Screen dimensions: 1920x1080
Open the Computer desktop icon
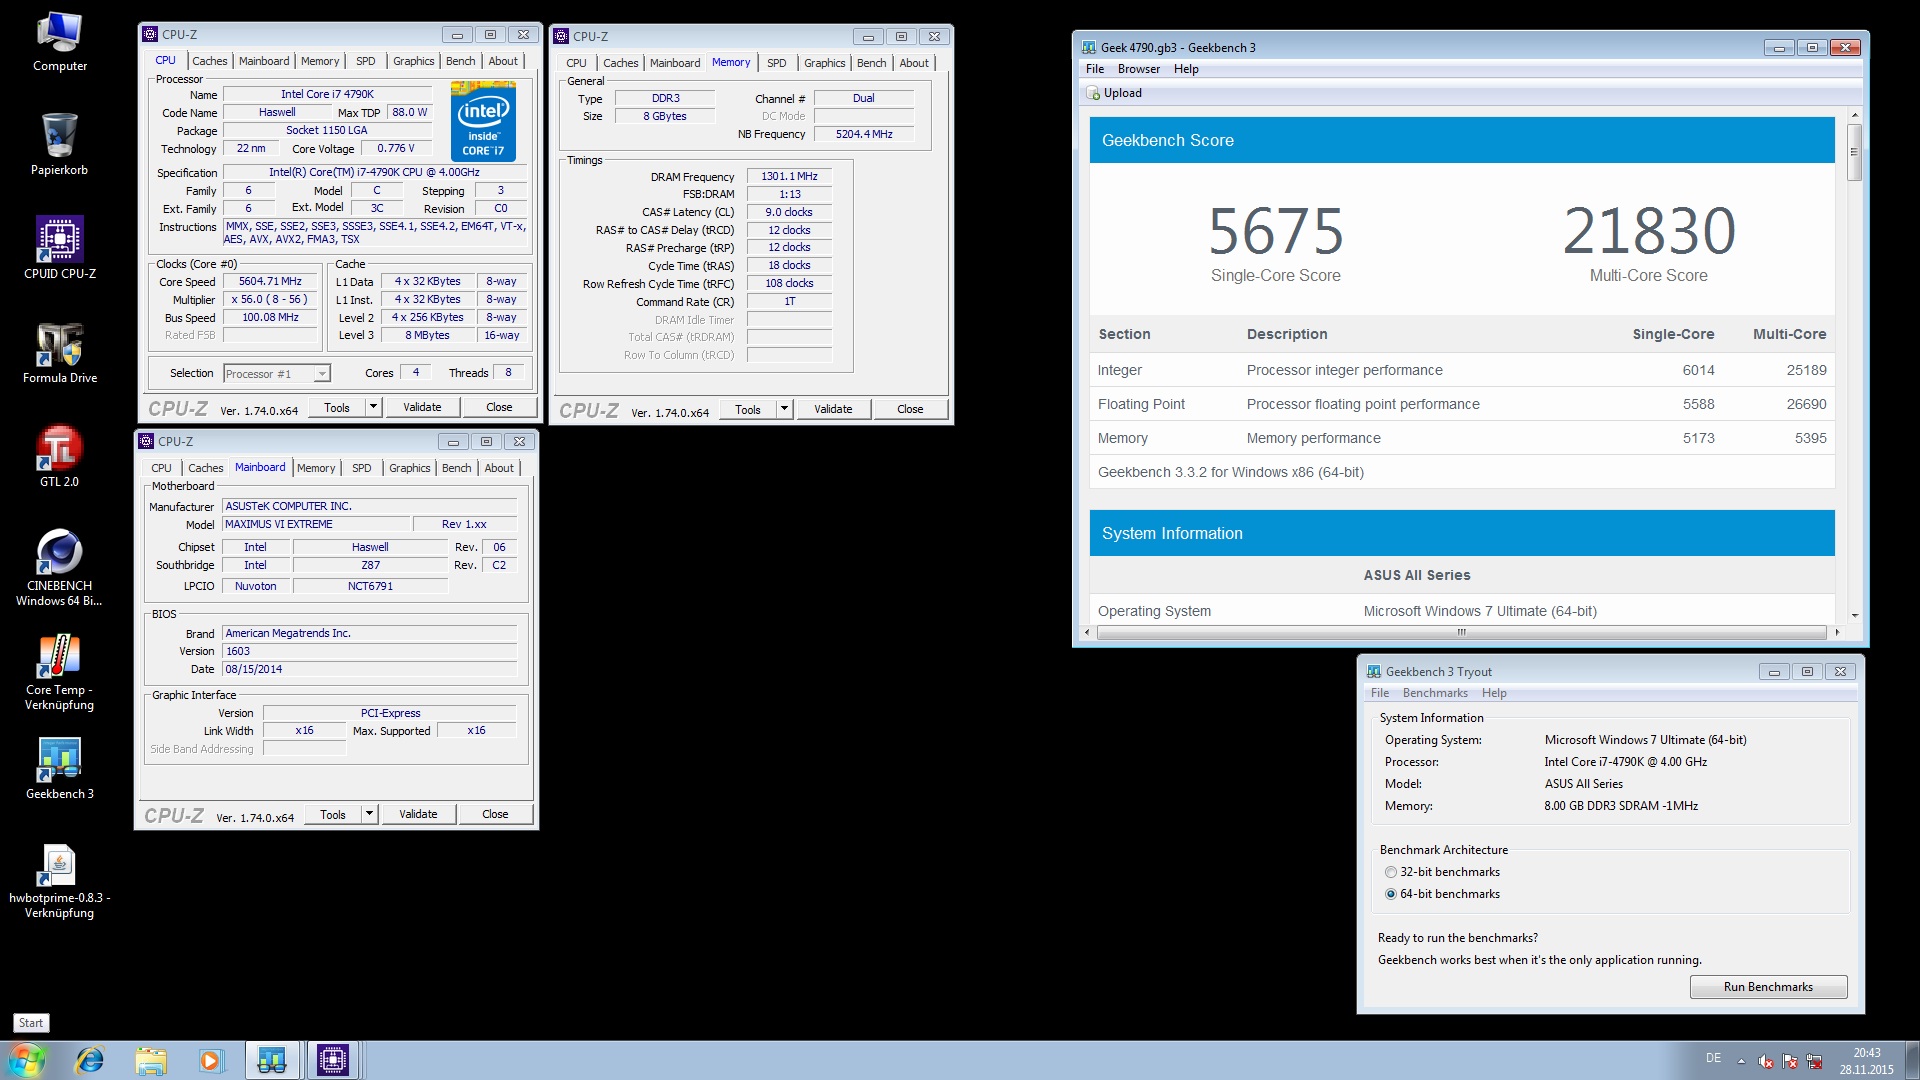59,42
